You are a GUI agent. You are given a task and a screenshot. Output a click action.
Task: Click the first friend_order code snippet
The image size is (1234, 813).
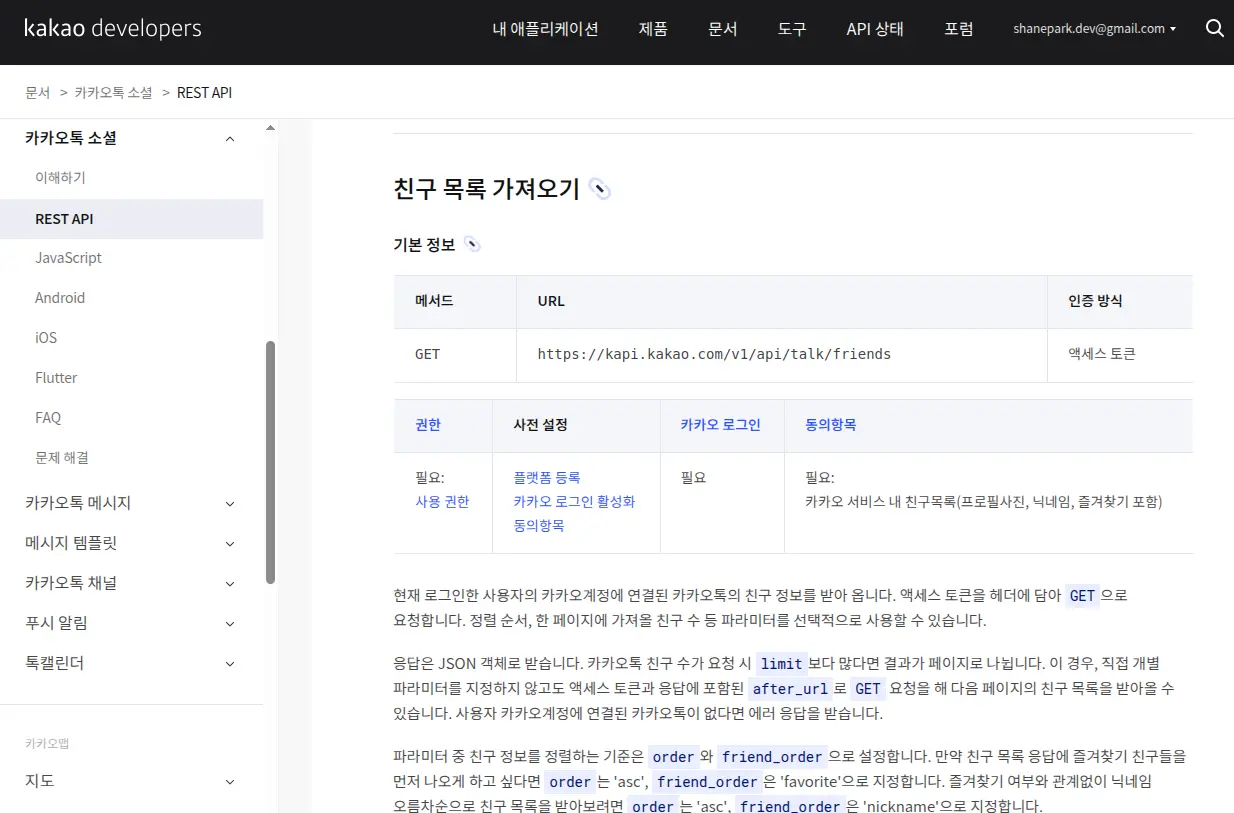click(x=772, y=757)
